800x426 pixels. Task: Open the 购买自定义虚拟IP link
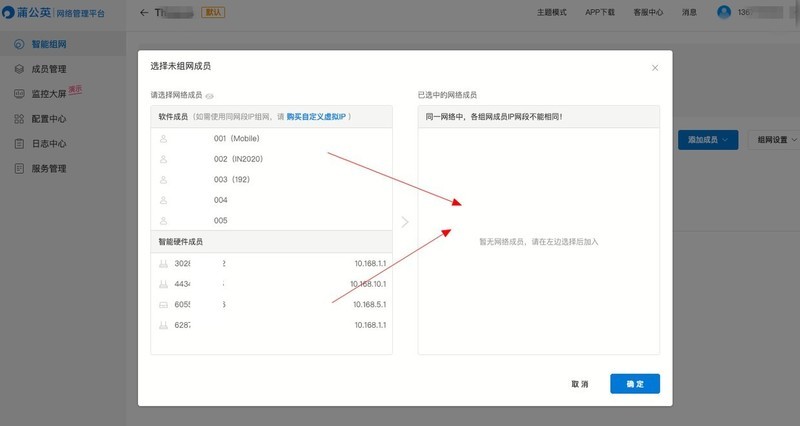click(x=316, y=117)
